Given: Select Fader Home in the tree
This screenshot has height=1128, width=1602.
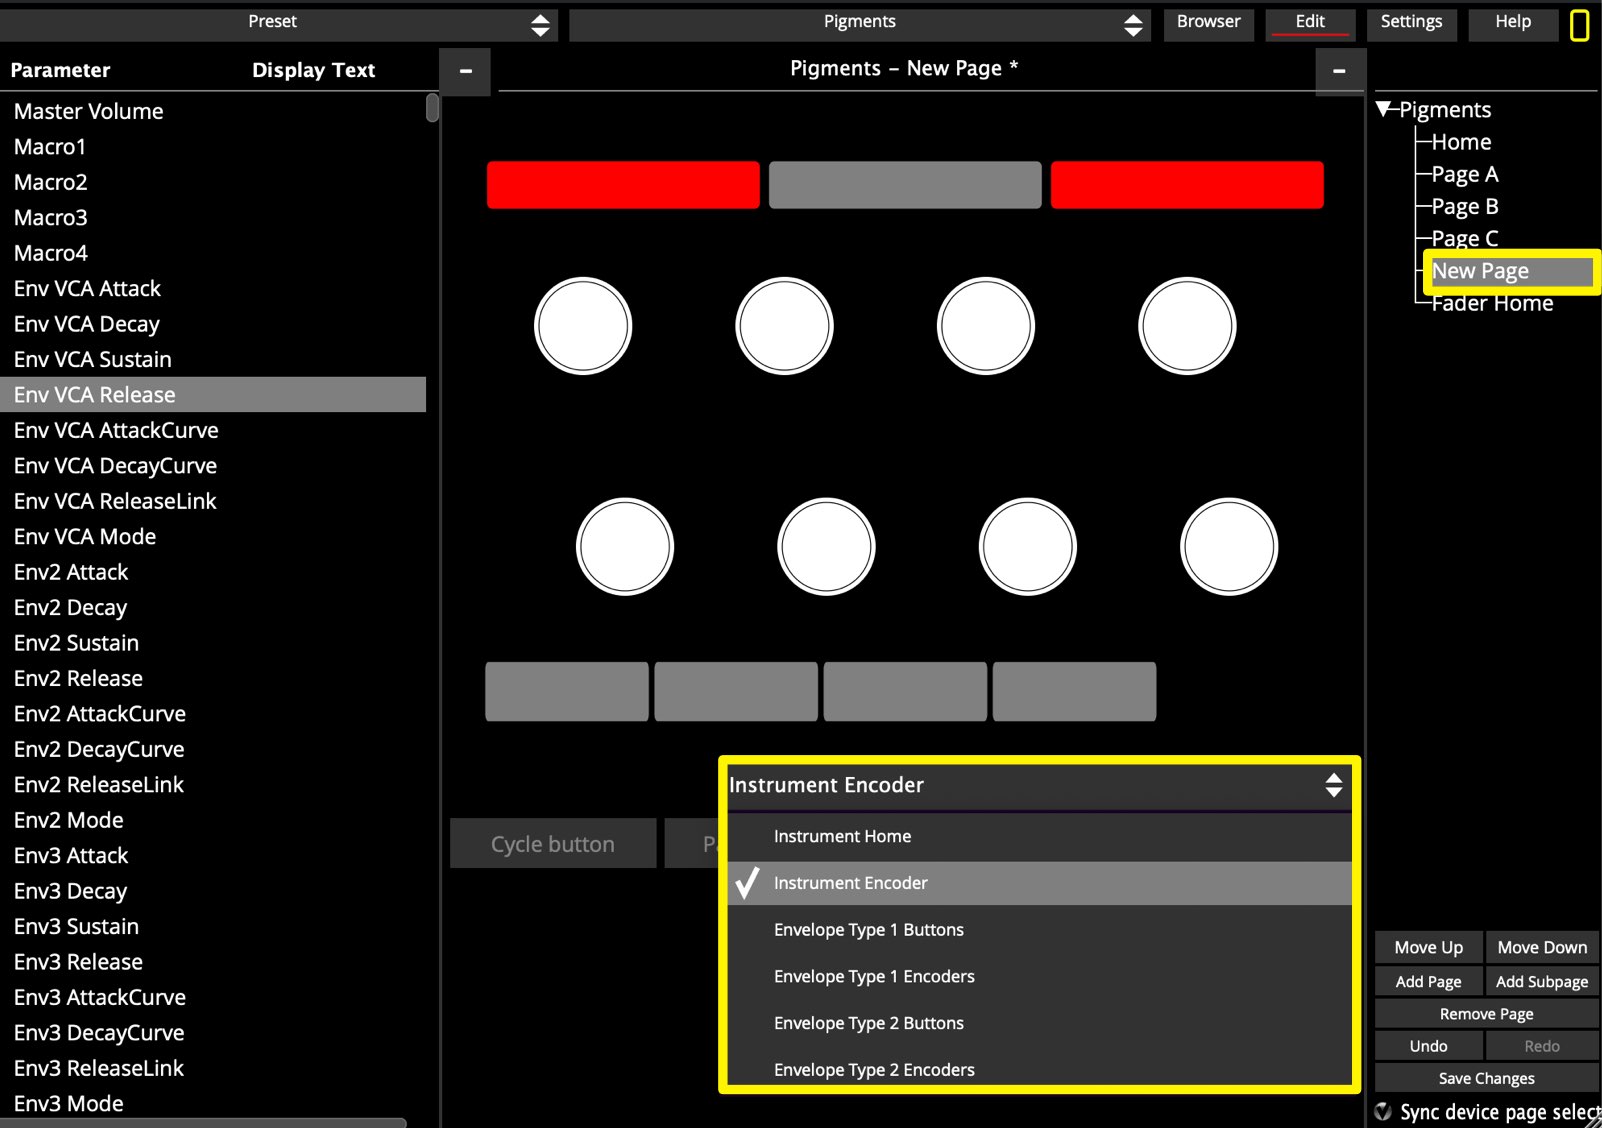Looking at the screenshot, I should [1492, 303].
